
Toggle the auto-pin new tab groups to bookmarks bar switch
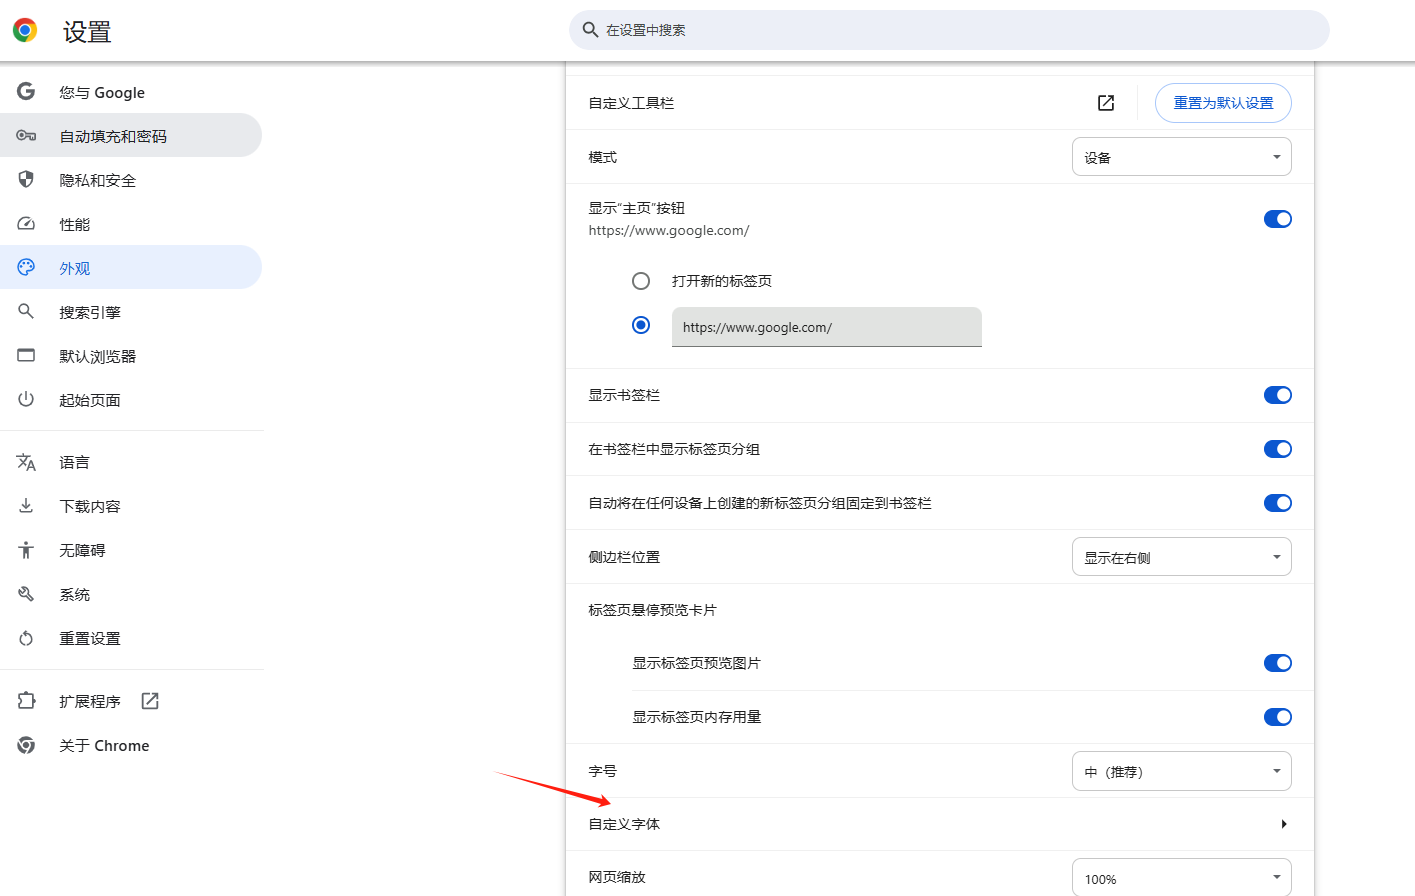coord(1278,503)
